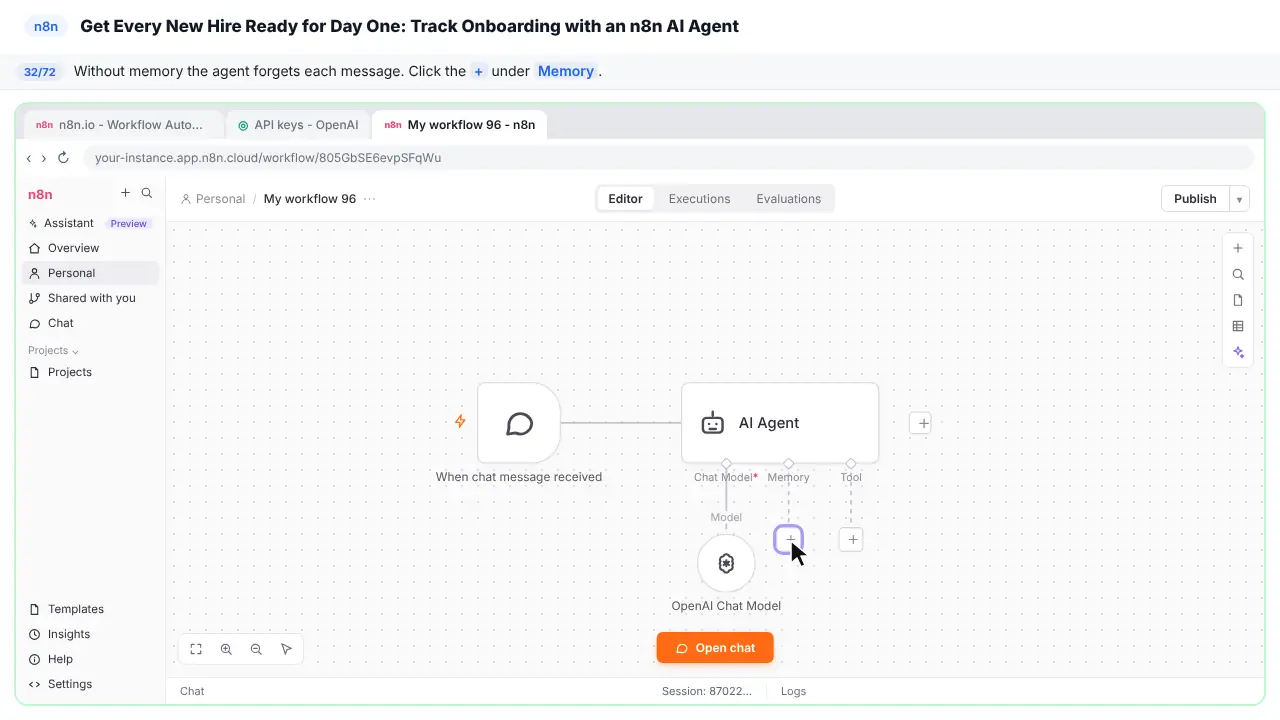This screenshot has height=720, width=1280.
Task: Switch to the Executions tab
Action: click(699, 199)
